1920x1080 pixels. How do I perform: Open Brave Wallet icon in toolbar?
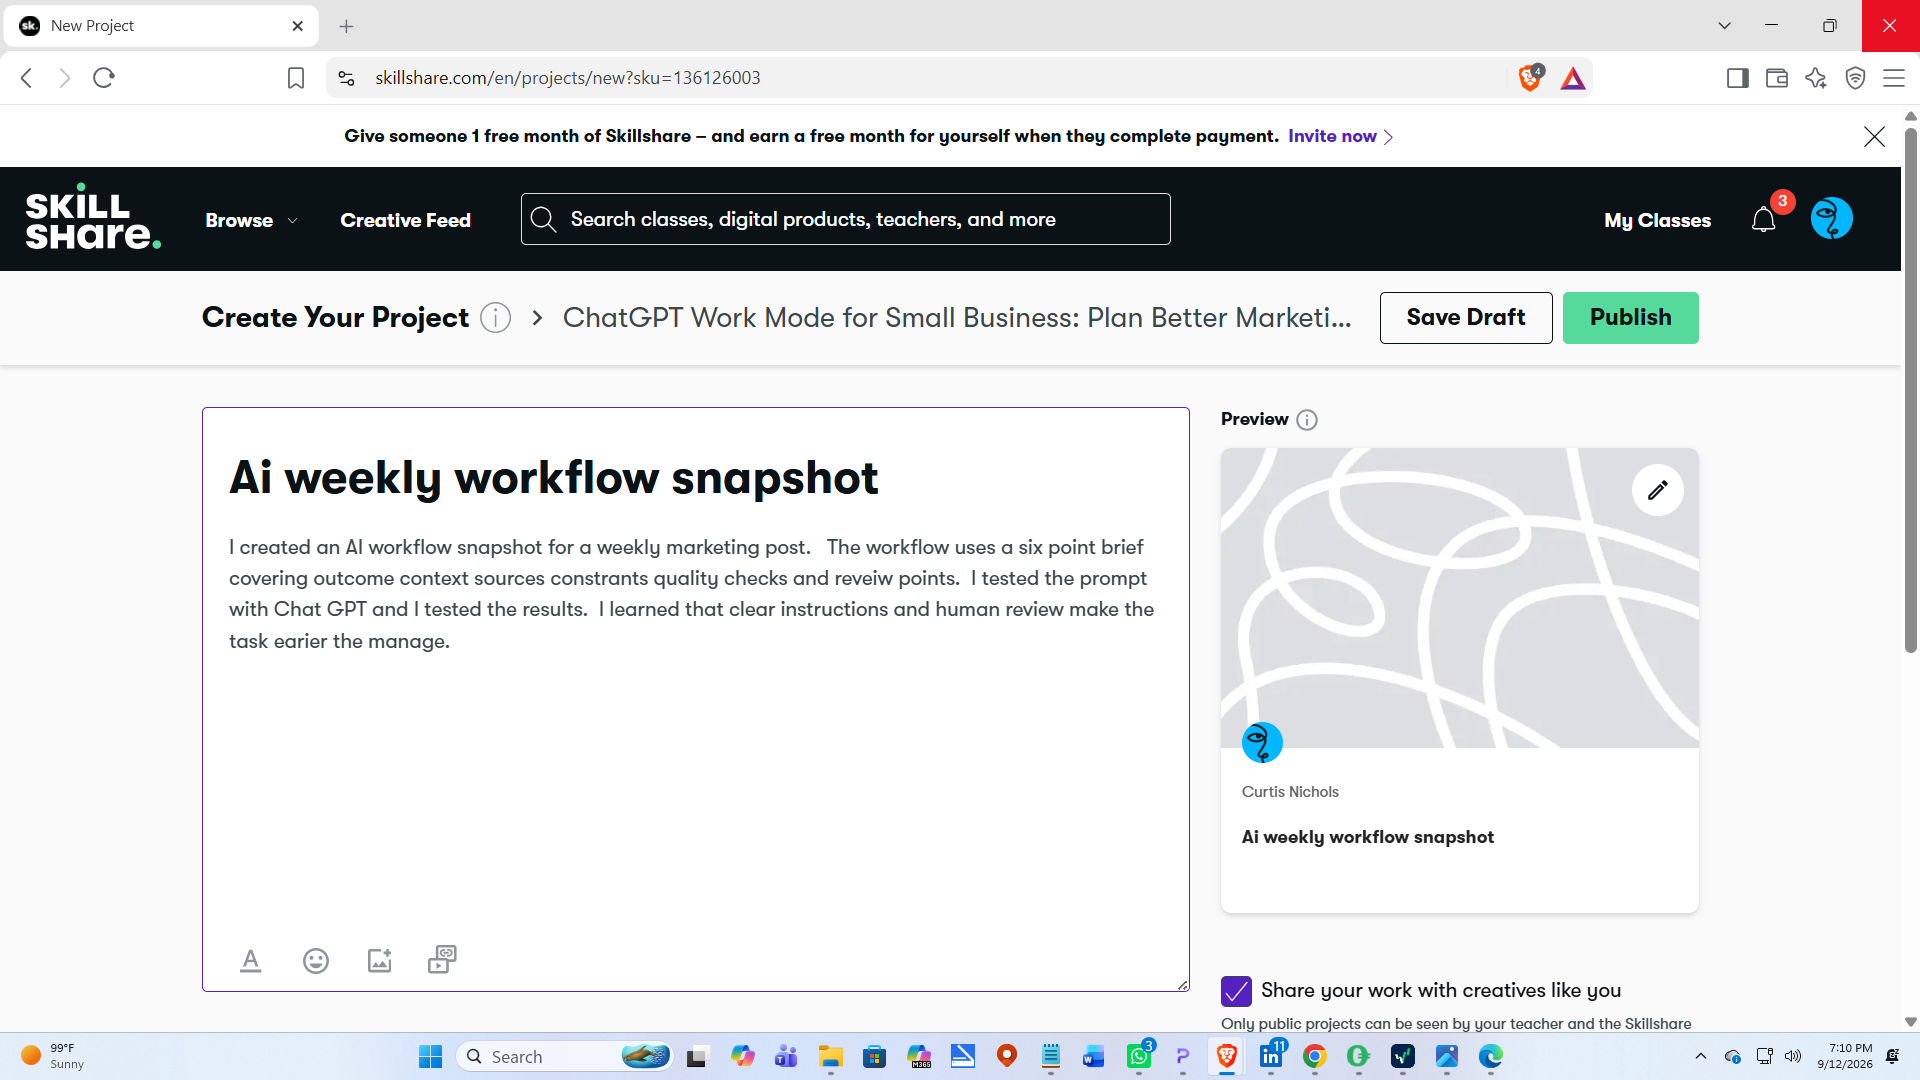[x=1777, y=78]
